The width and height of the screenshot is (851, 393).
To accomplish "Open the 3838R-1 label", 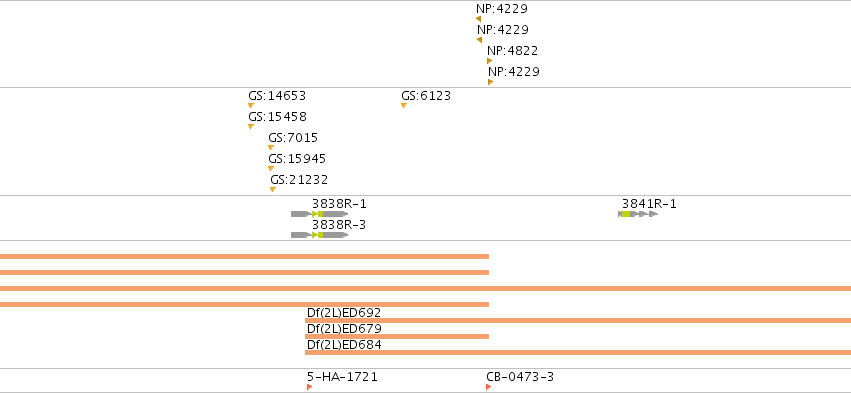I will (339, 204).
